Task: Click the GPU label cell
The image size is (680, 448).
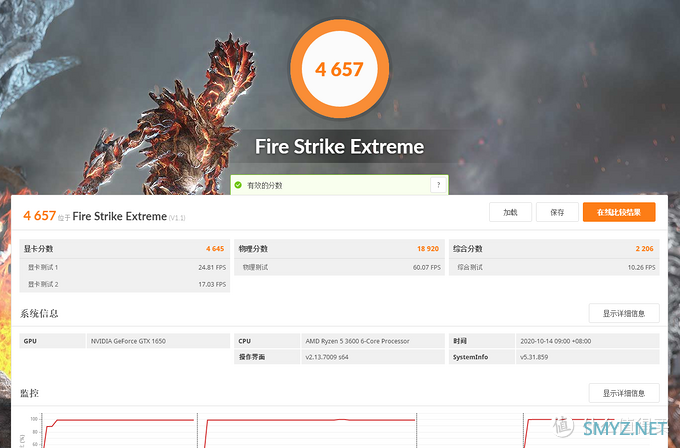Action: [x=52, y=341]
